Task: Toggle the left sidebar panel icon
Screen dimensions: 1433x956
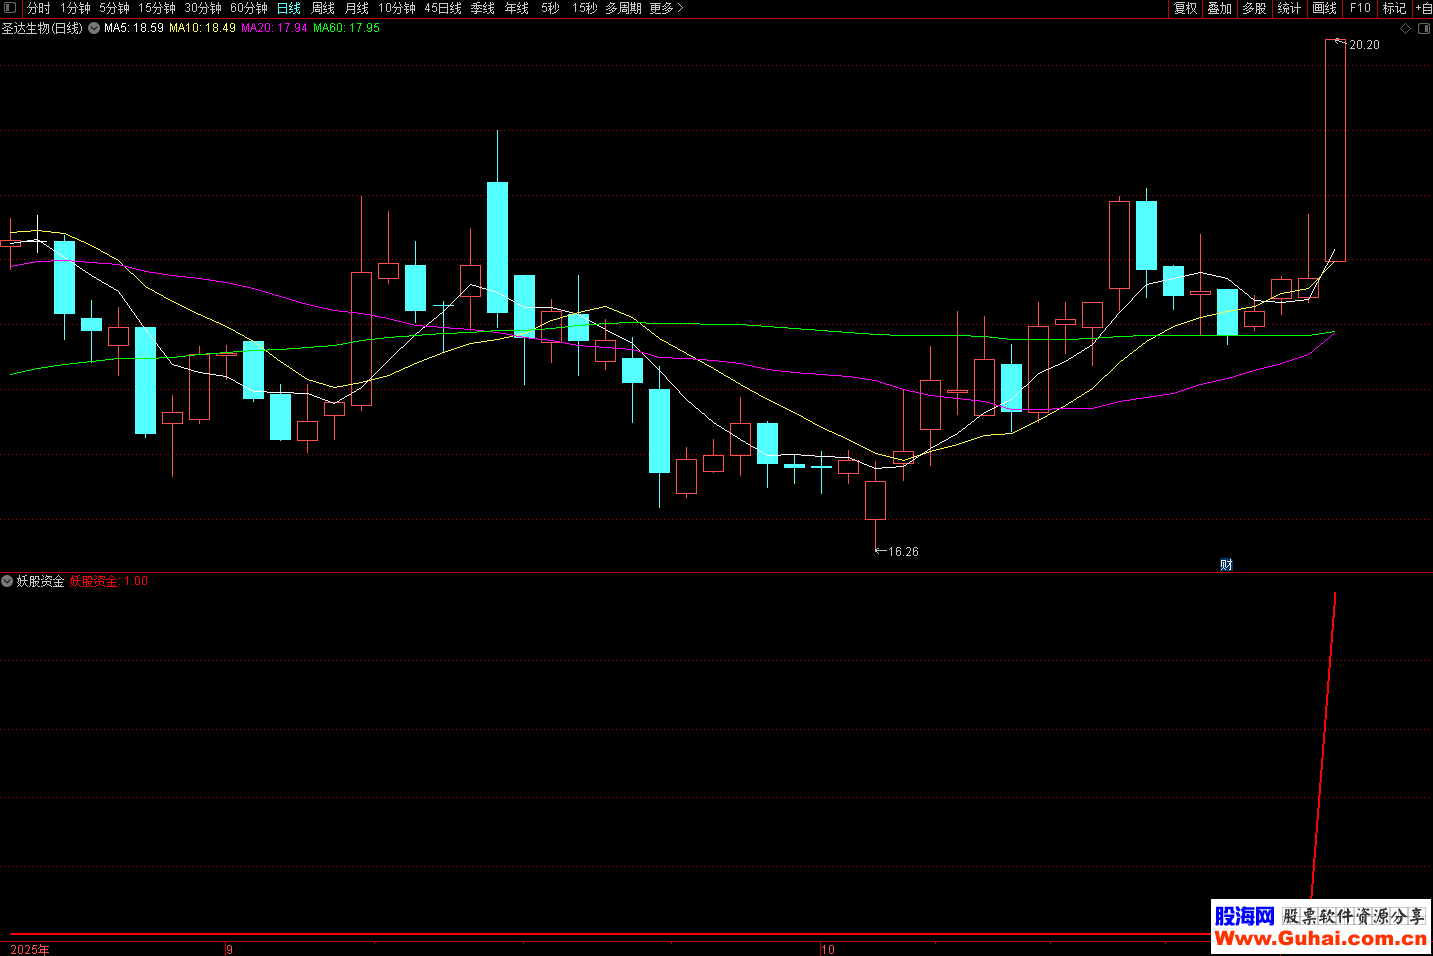Action: tap(10, 8)
